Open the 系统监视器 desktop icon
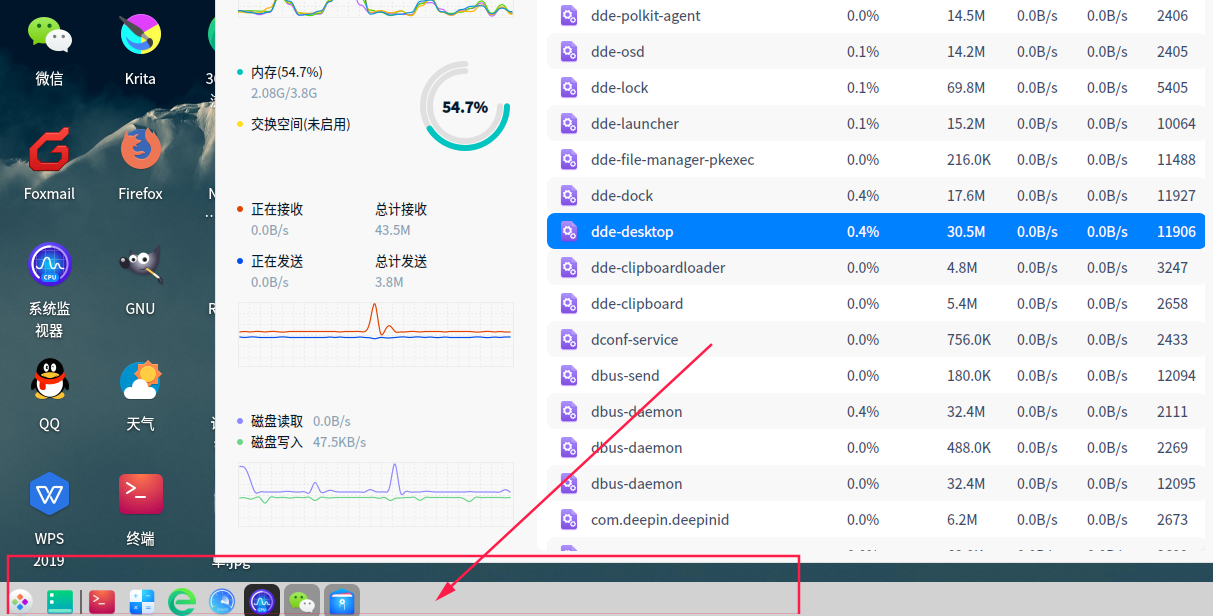1213x616 pixels. click(49, 265)
